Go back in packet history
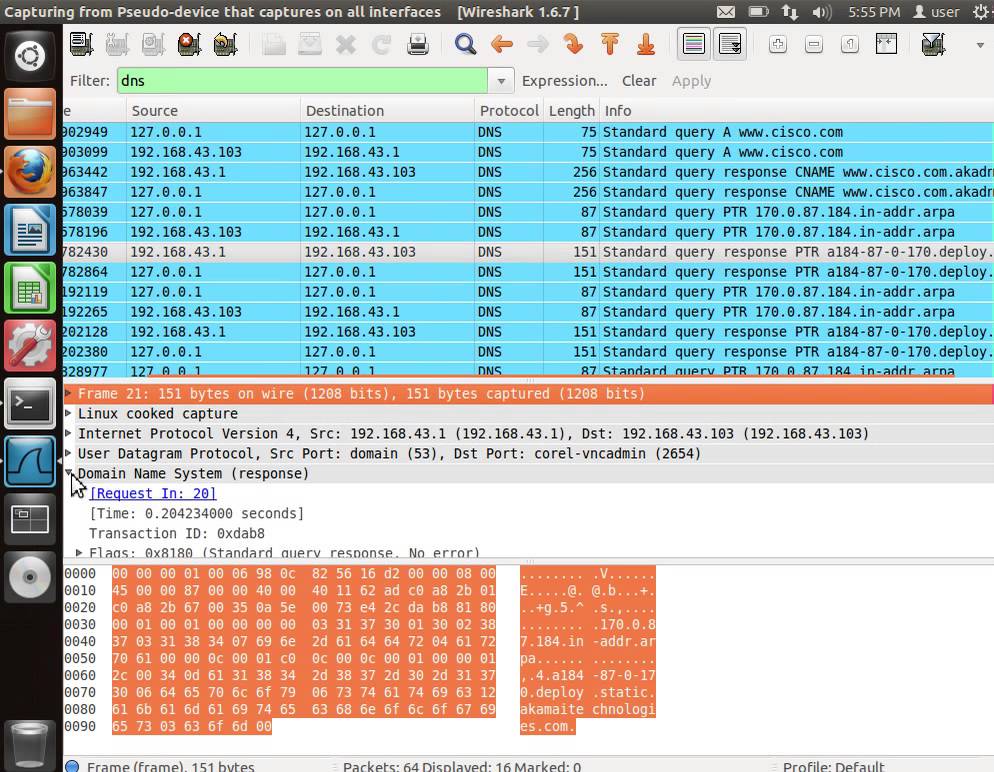Viewport: 994px width, 772px height. coord(501,44)
